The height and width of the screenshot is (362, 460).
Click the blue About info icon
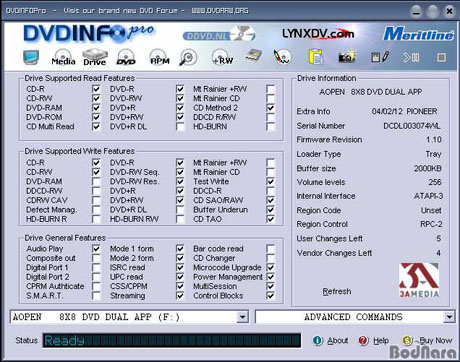pyautogui.click(x=318, y=340)
